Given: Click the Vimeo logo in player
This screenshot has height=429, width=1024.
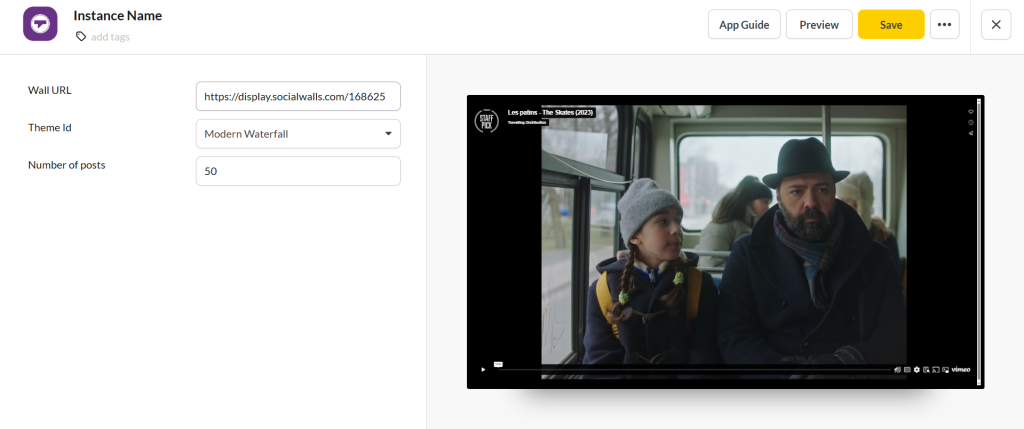Looking at the screenshot, I should (961, 369).
